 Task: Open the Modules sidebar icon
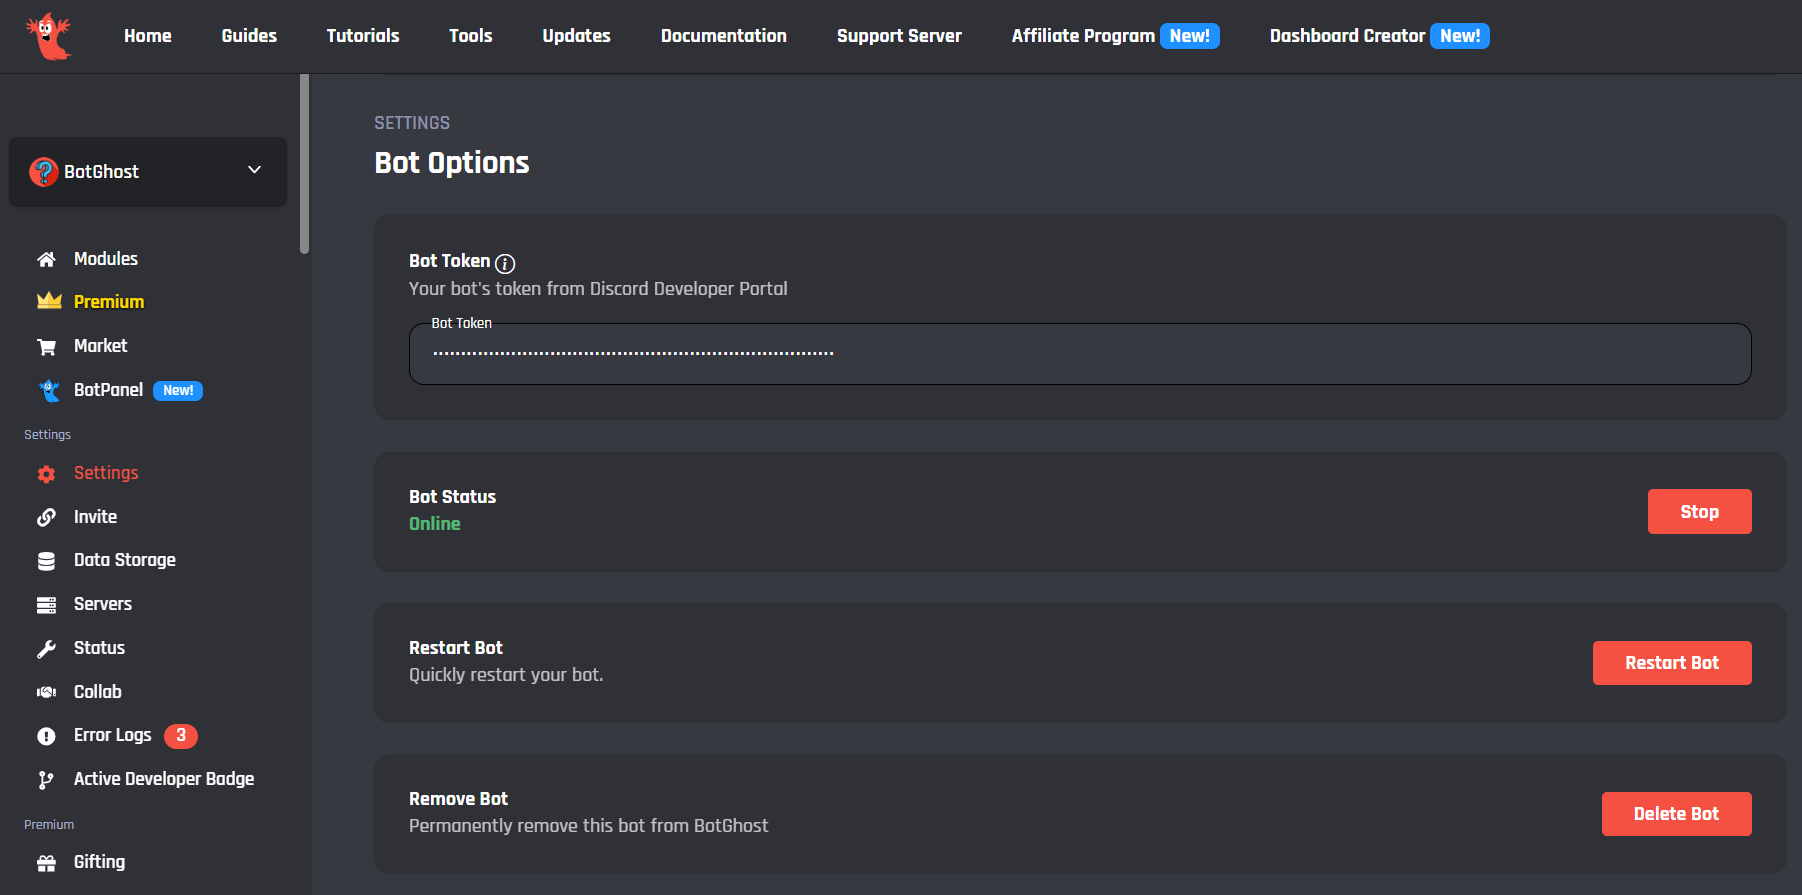(47, 258)
